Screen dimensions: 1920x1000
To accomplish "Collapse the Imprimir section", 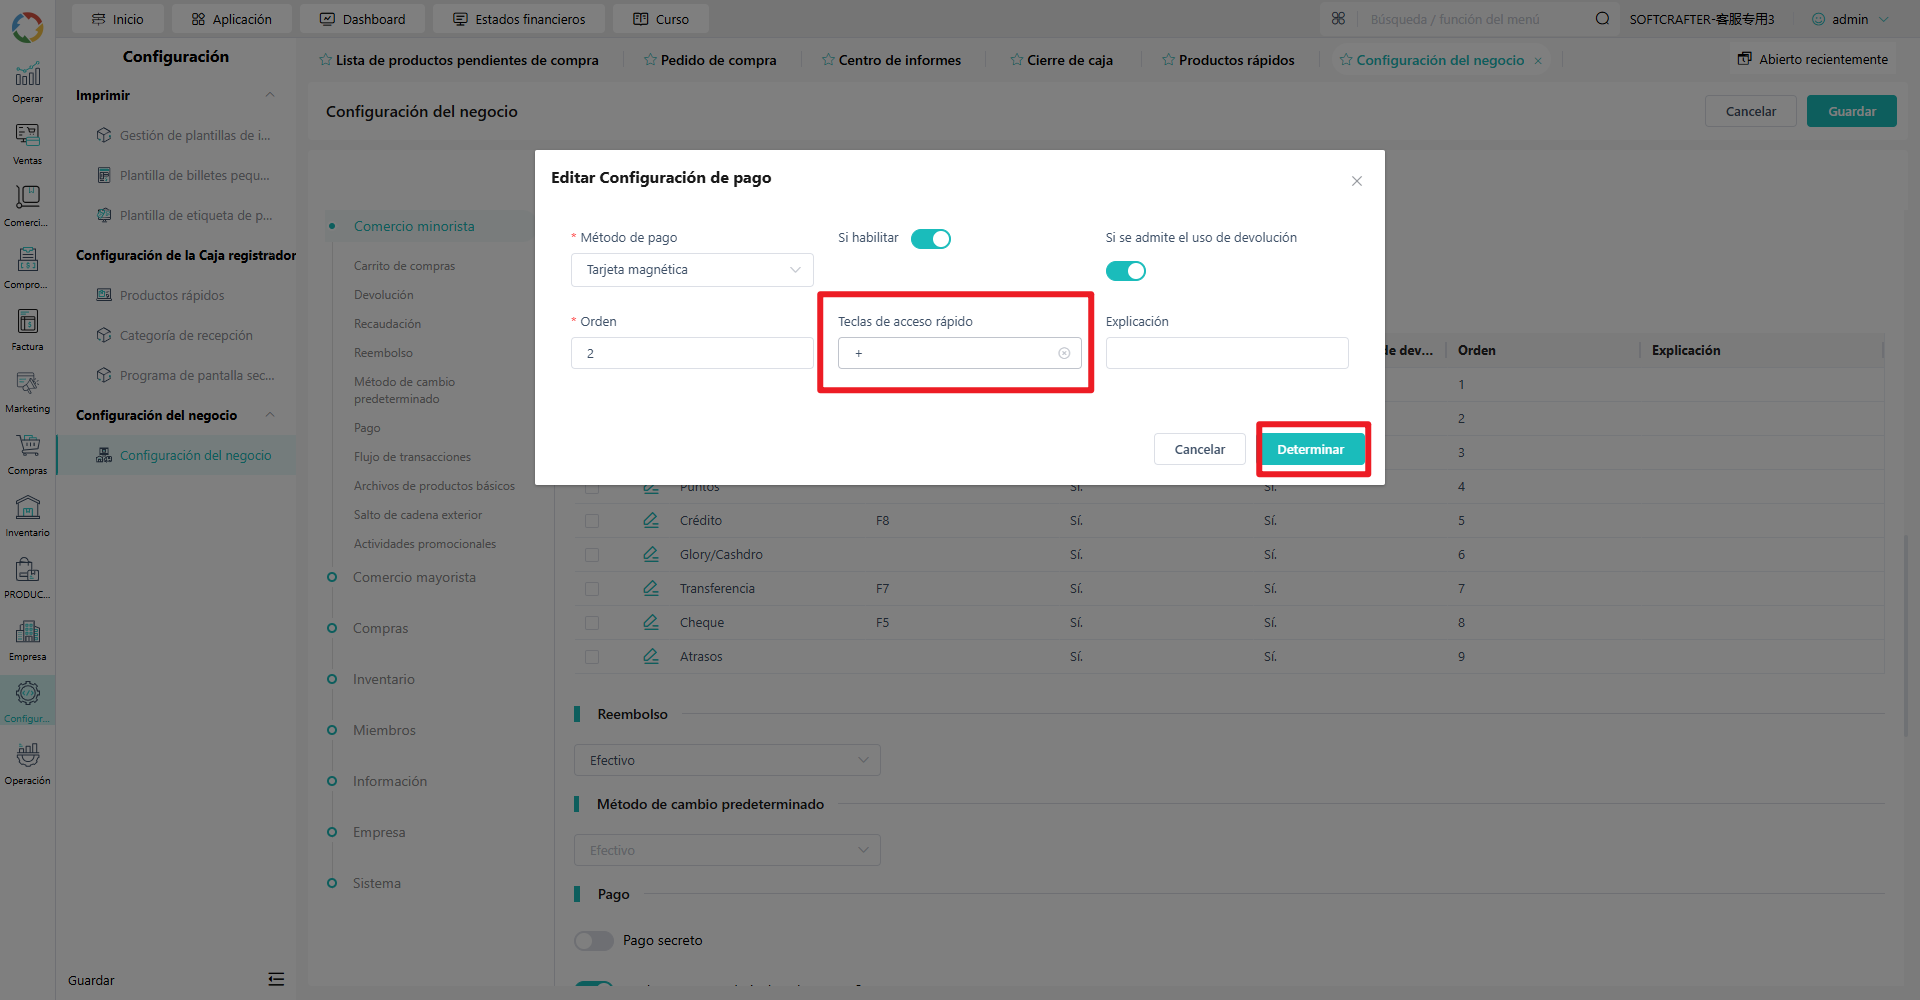I will pyautogui.click(x=270, y=95).
